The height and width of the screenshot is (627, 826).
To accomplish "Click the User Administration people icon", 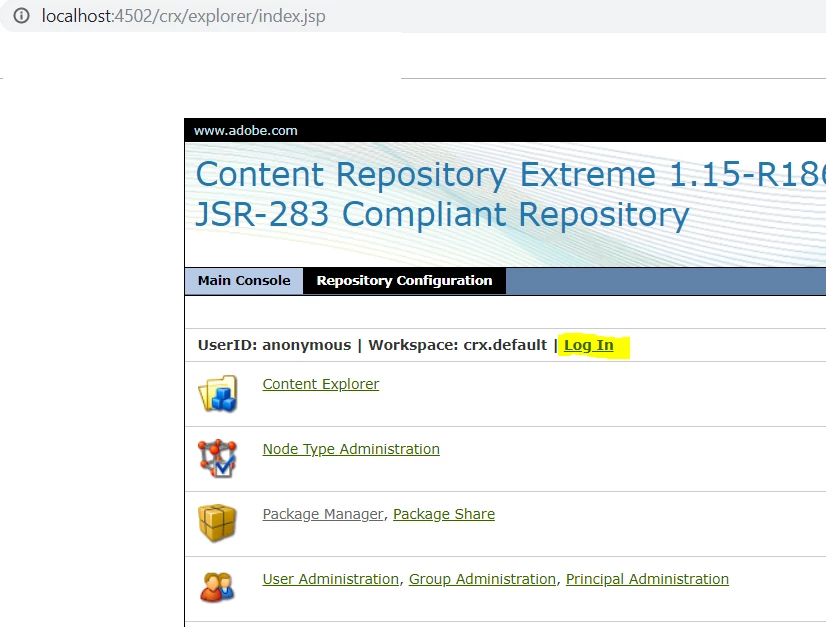I will (217, 587).
